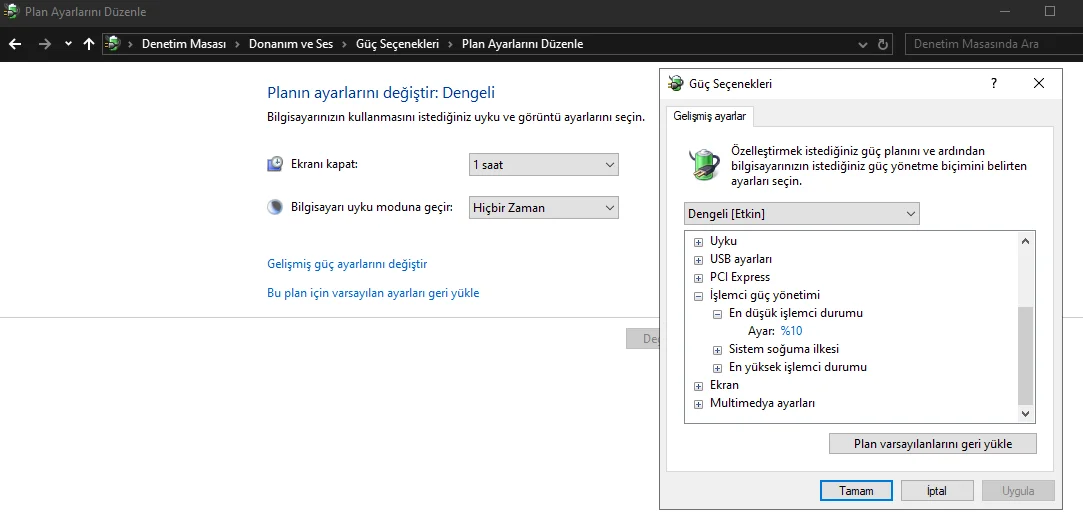
Task: Select the Gelişmiş ayarlar tab
Action: tap(710, 116)
